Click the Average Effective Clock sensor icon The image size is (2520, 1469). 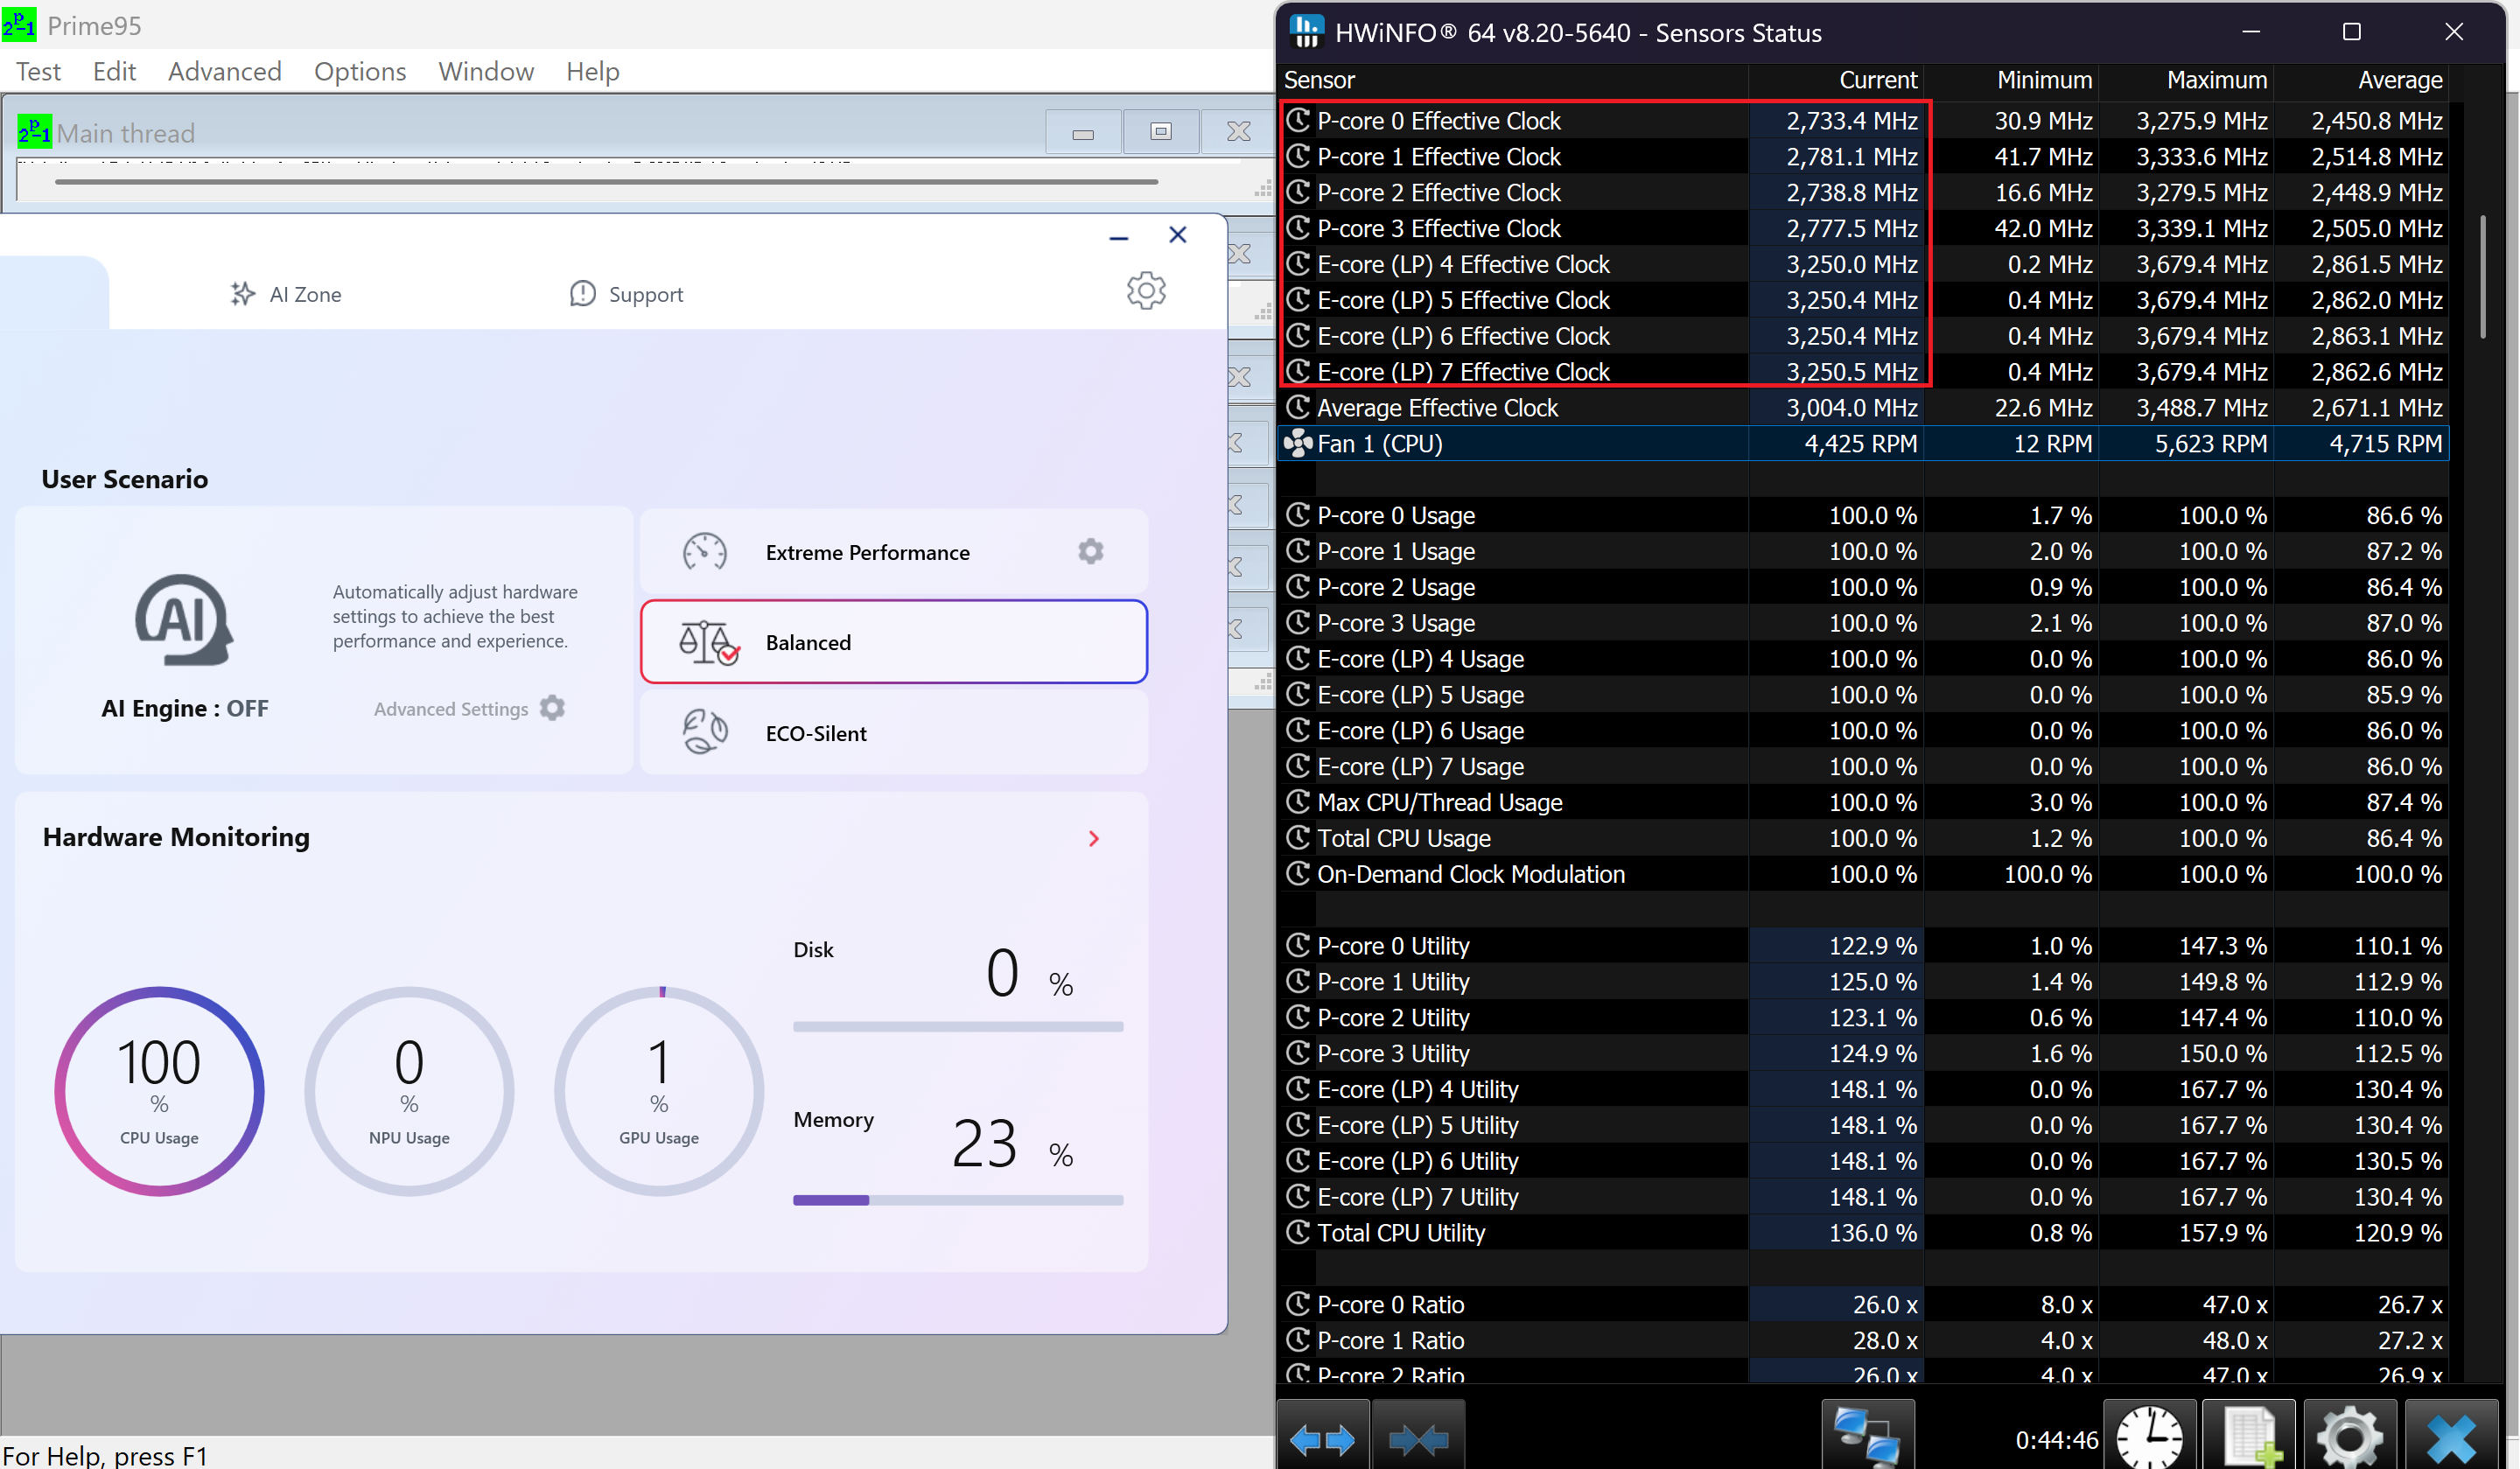pos(1298,407)
